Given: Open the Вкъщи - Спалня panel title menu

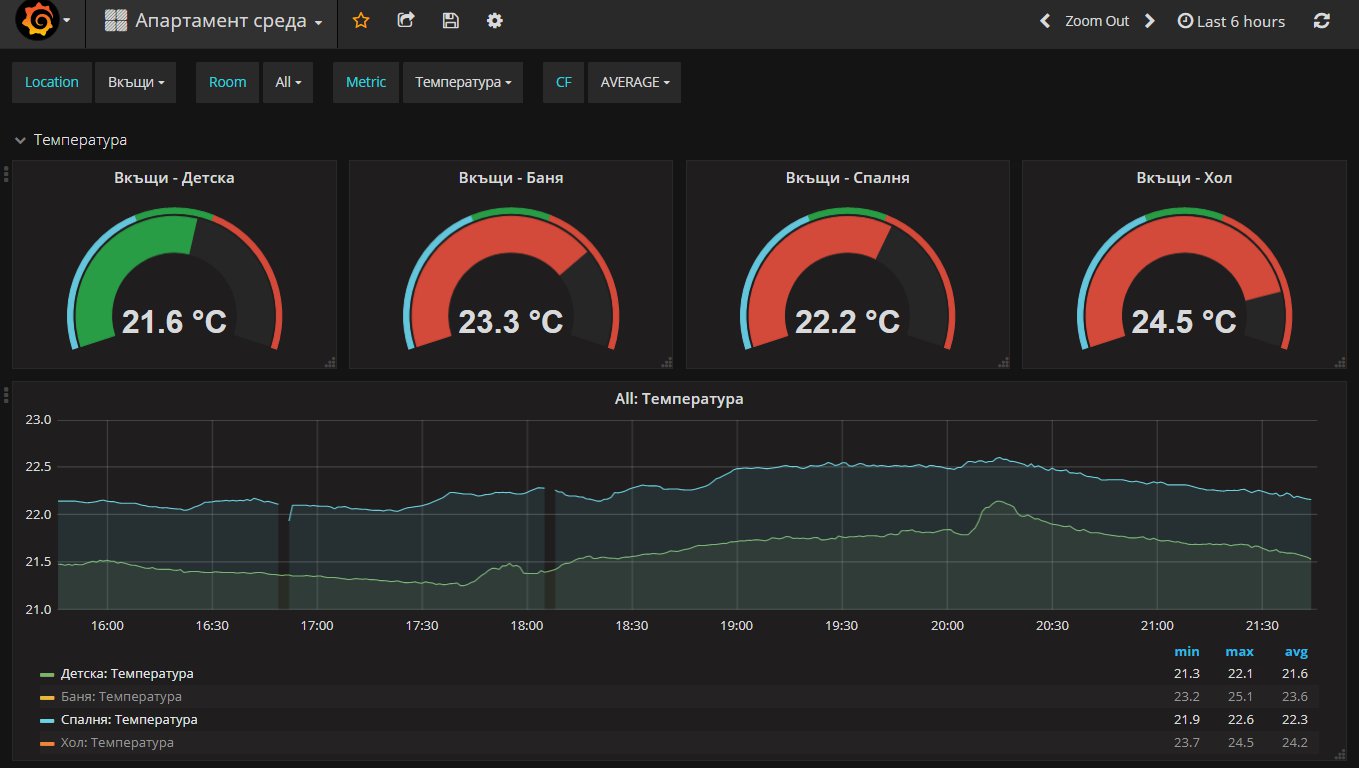Looking at the screenshot, I should (x=848, y=178).
